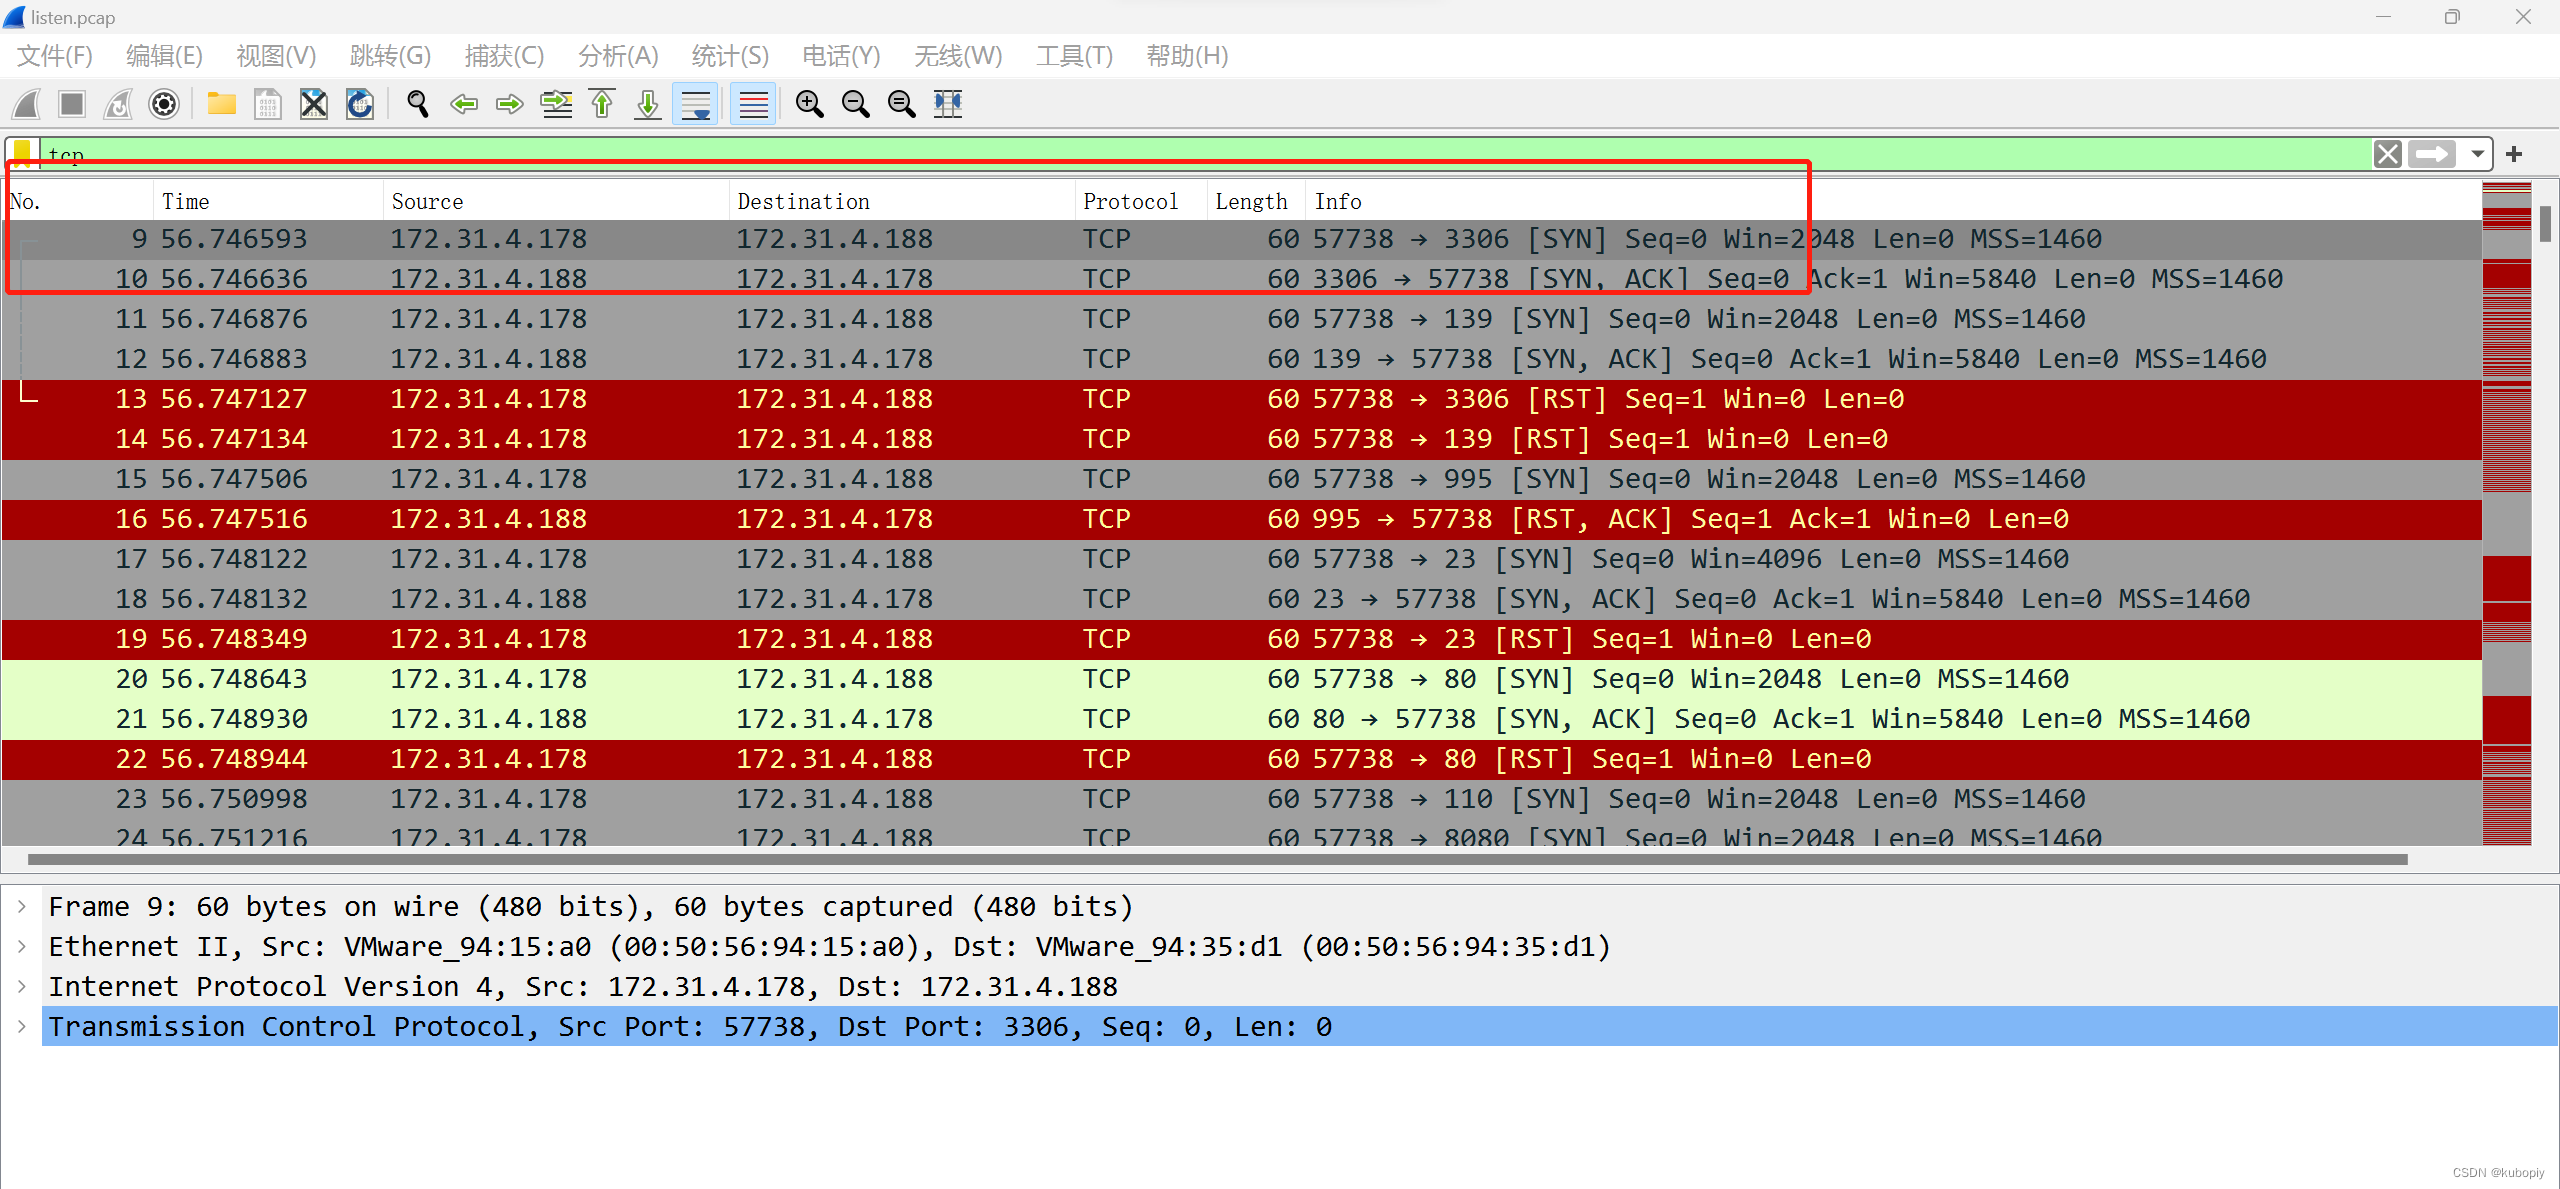The width and height of the screenshot is (2560, 1189).
Task: Open the 统计(S) menu
Action: (x=730, y=56)
